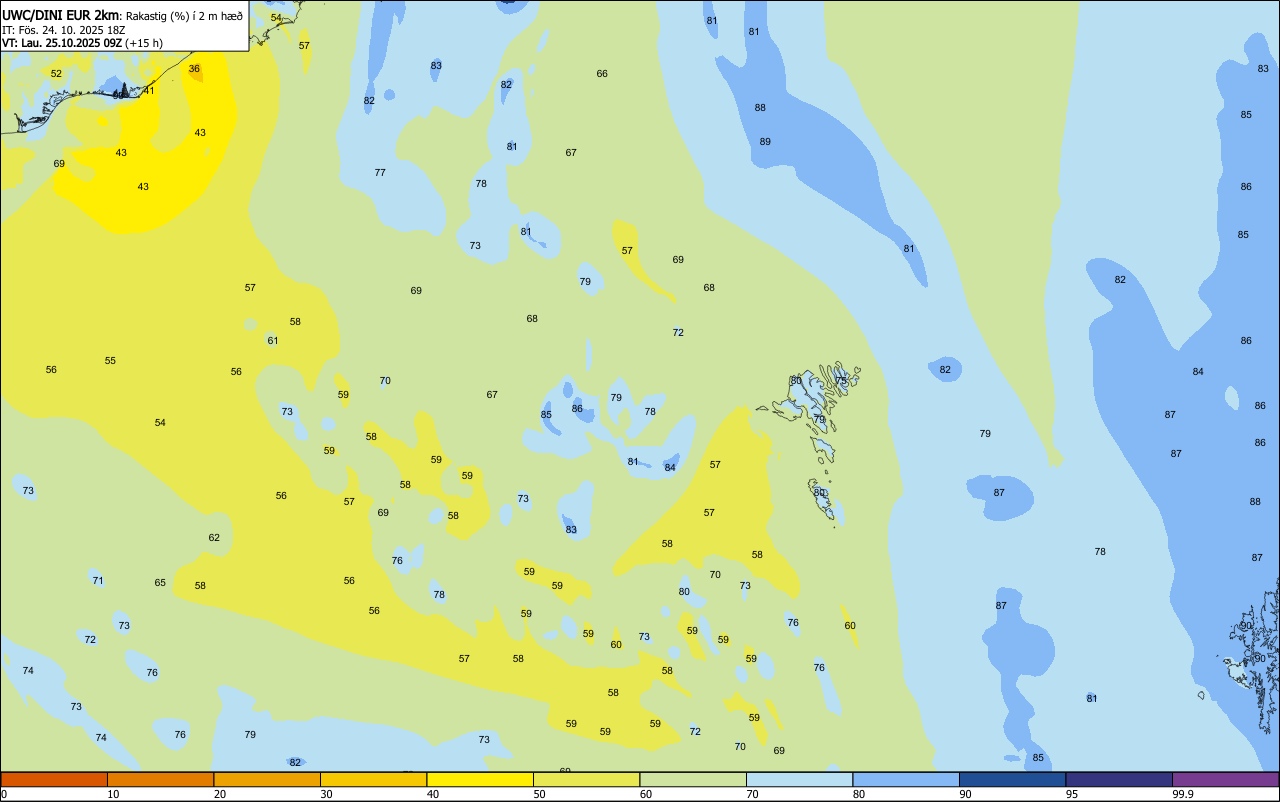Click the 30 legend tick label
This screenshot has width=1280, height=802.
326,794
